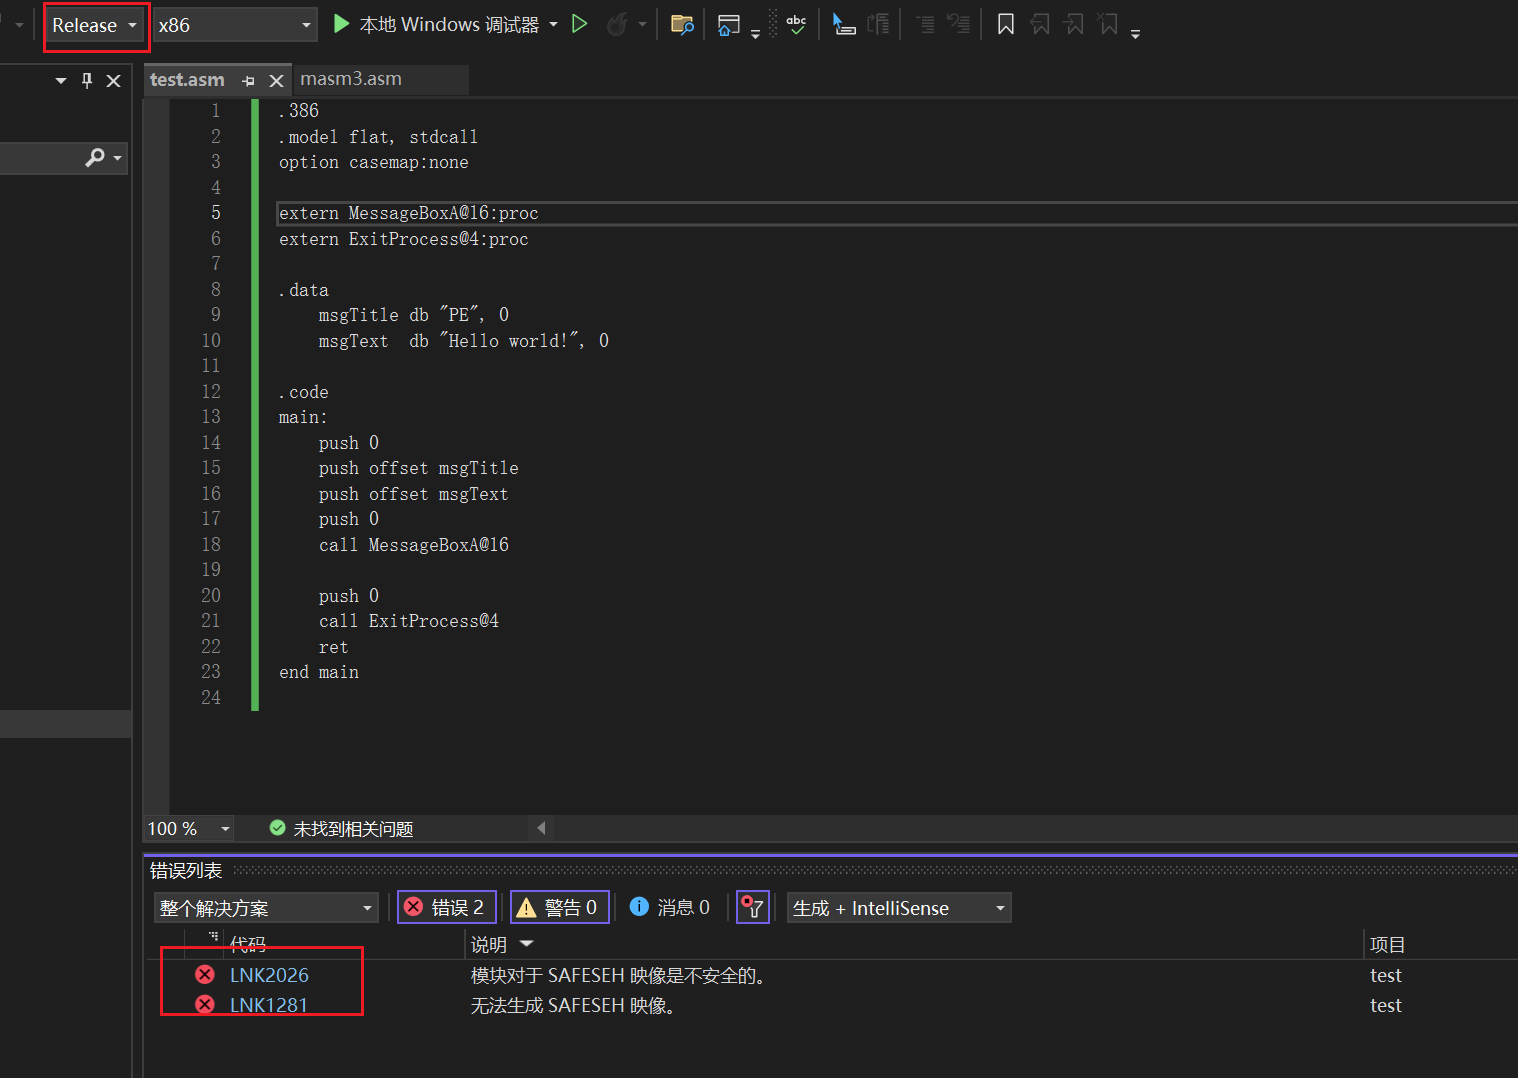
Task: Sort by the 代码 column header
Action: tap(247, 944)
